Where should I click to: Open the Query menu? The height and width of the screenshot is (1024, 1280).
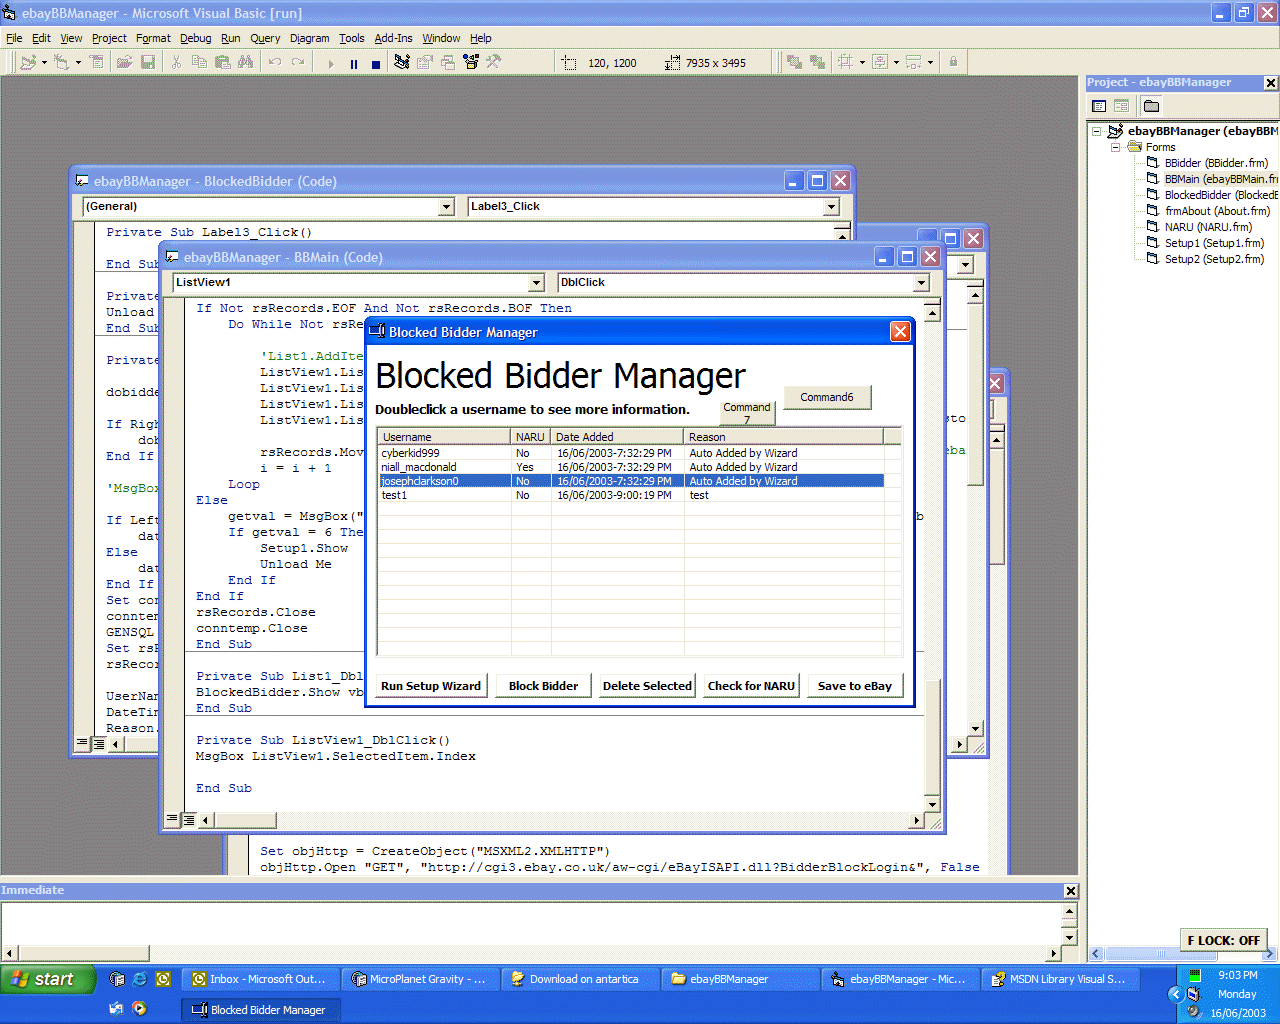[265, 38]
